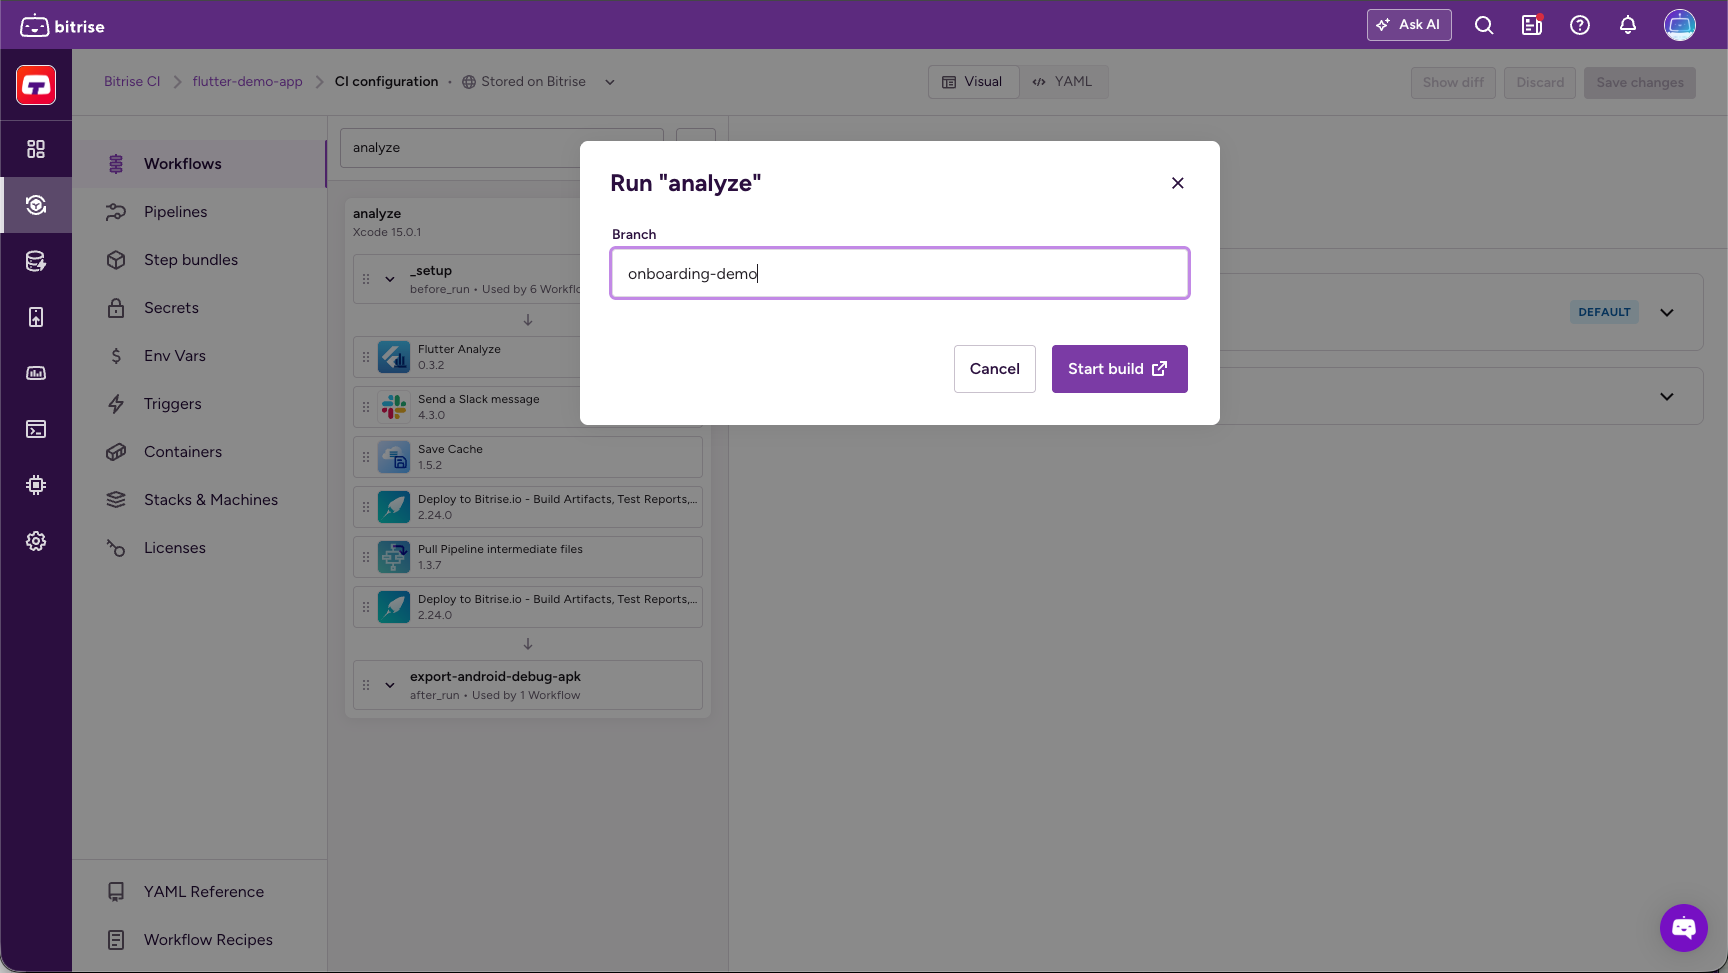This screenshot has height=973, width=1728.
Task: Select the Save Cache step icon
Action: tap(394, 457)
